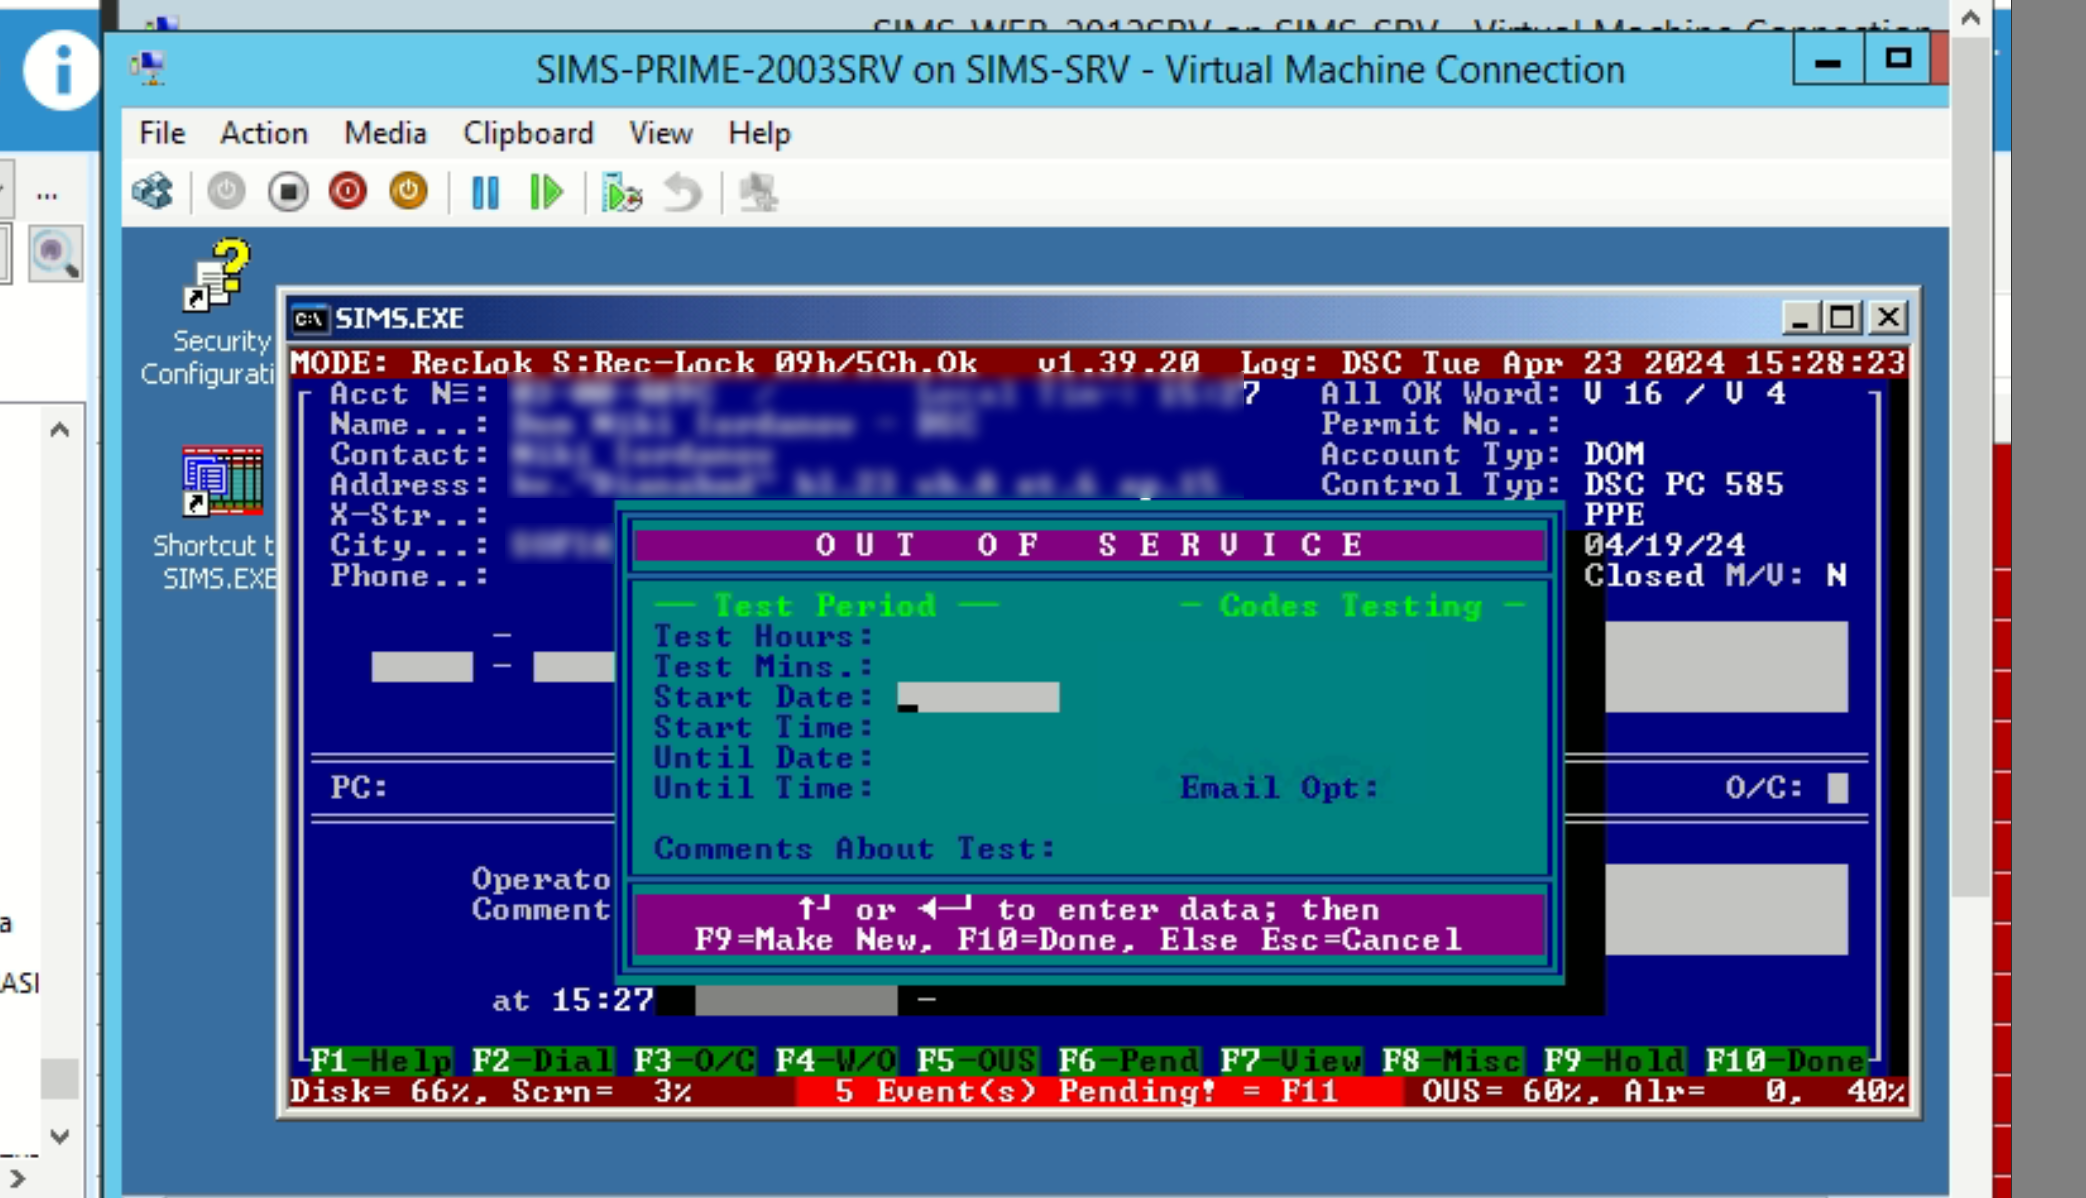Click the Enhanced Session icon

pyautogui.click(x=758, y=192)
